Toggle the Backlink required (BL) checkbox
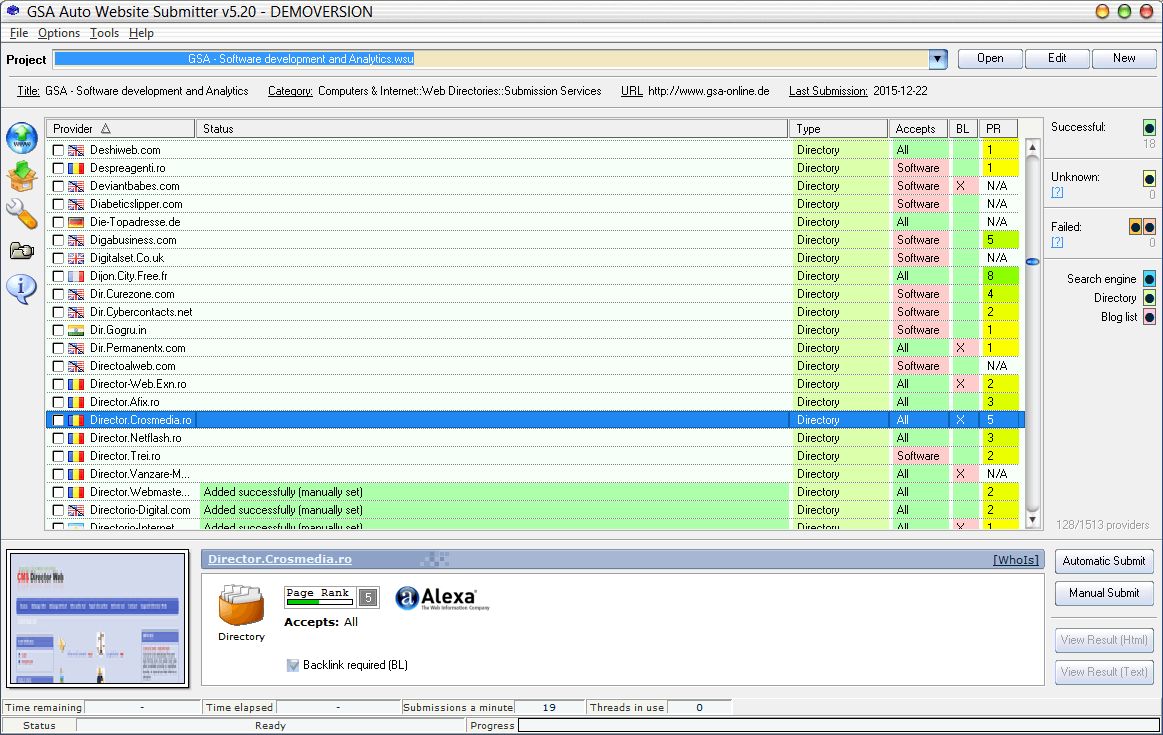The image size is (1163, 735). pos(293,665)
